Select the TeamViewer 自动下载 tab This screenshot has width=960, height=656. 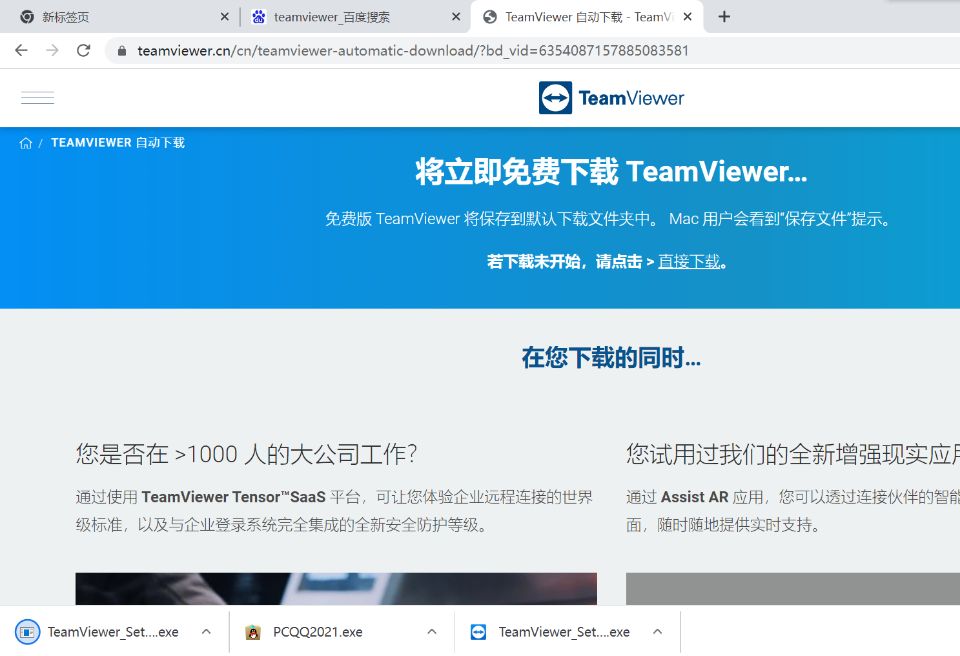[x=587, y=17]
